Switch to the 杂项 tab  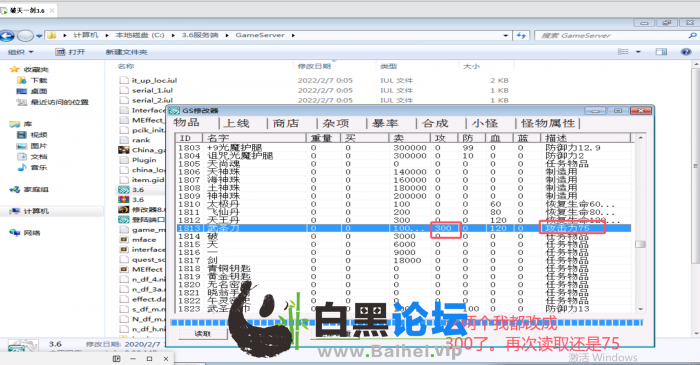pyautogui.click(x=336, y=123)
